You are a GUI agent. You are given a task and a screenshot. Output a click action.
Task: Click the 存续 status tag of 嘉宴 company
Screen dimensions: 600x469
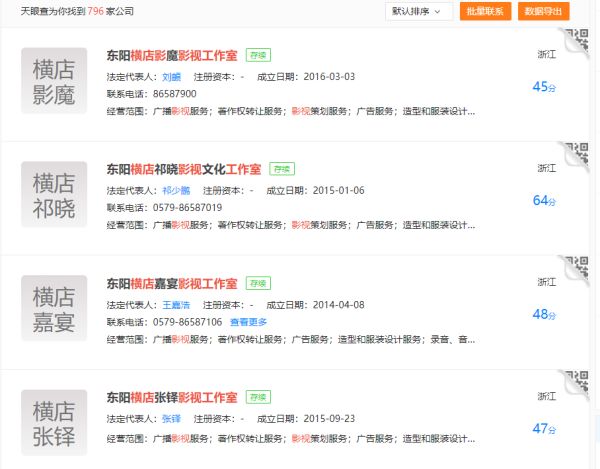tap(258, 283)
